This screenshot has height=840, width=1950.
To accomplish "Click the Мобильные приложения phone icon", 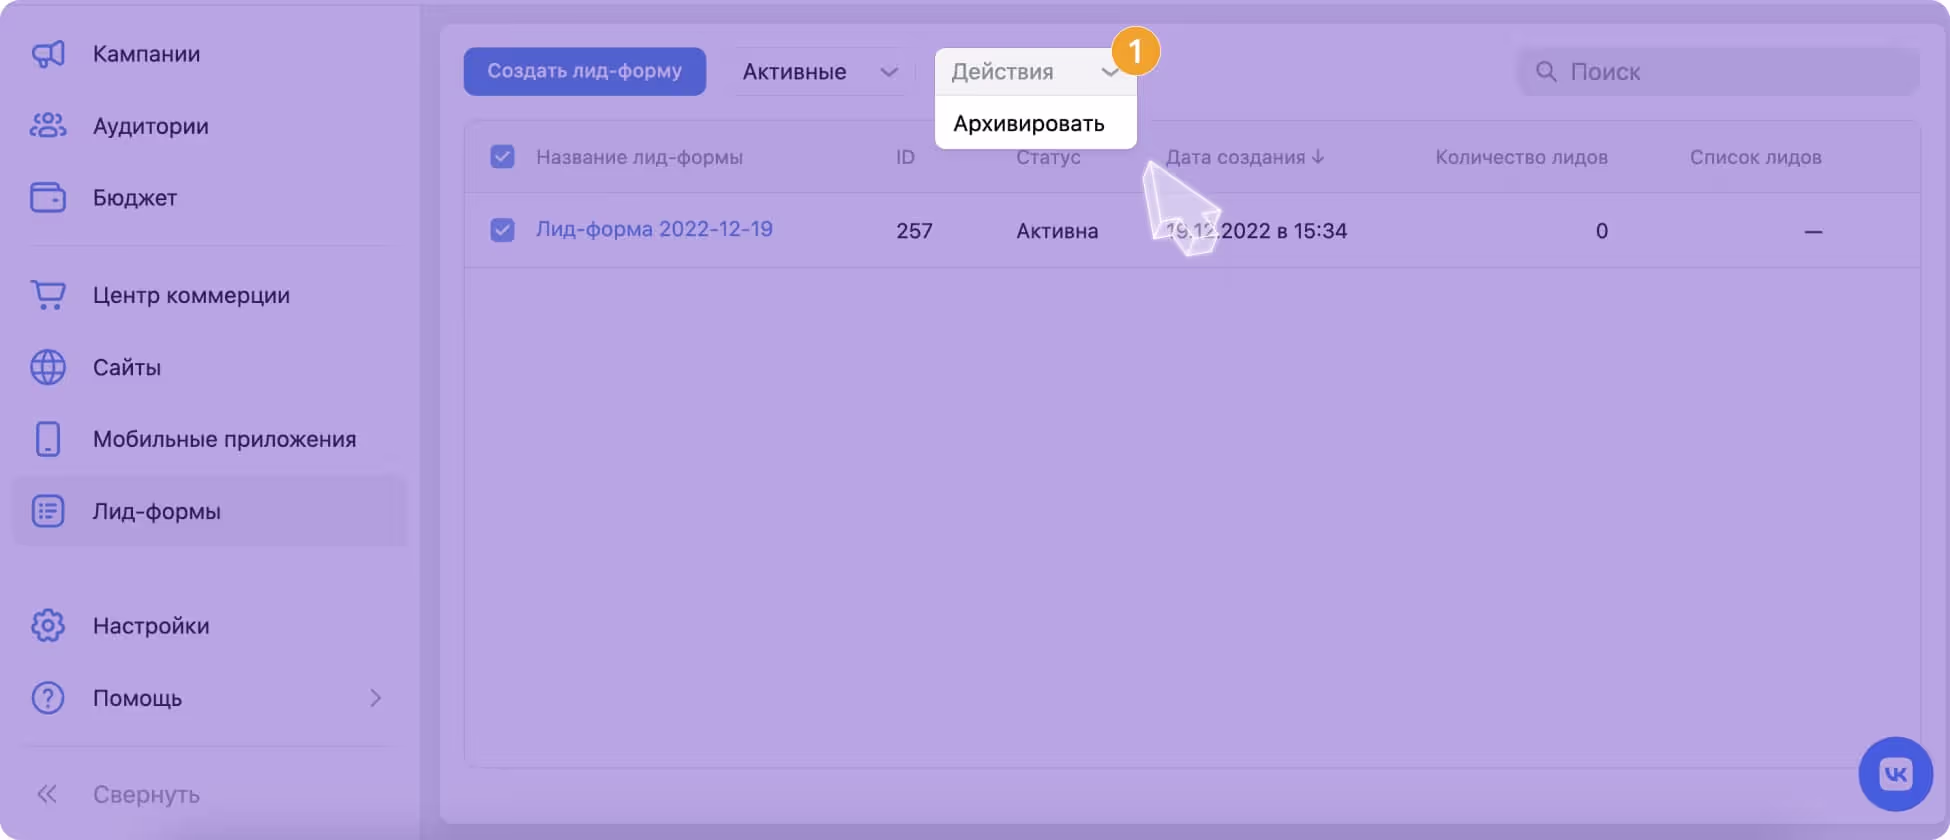I will point(48,439).
